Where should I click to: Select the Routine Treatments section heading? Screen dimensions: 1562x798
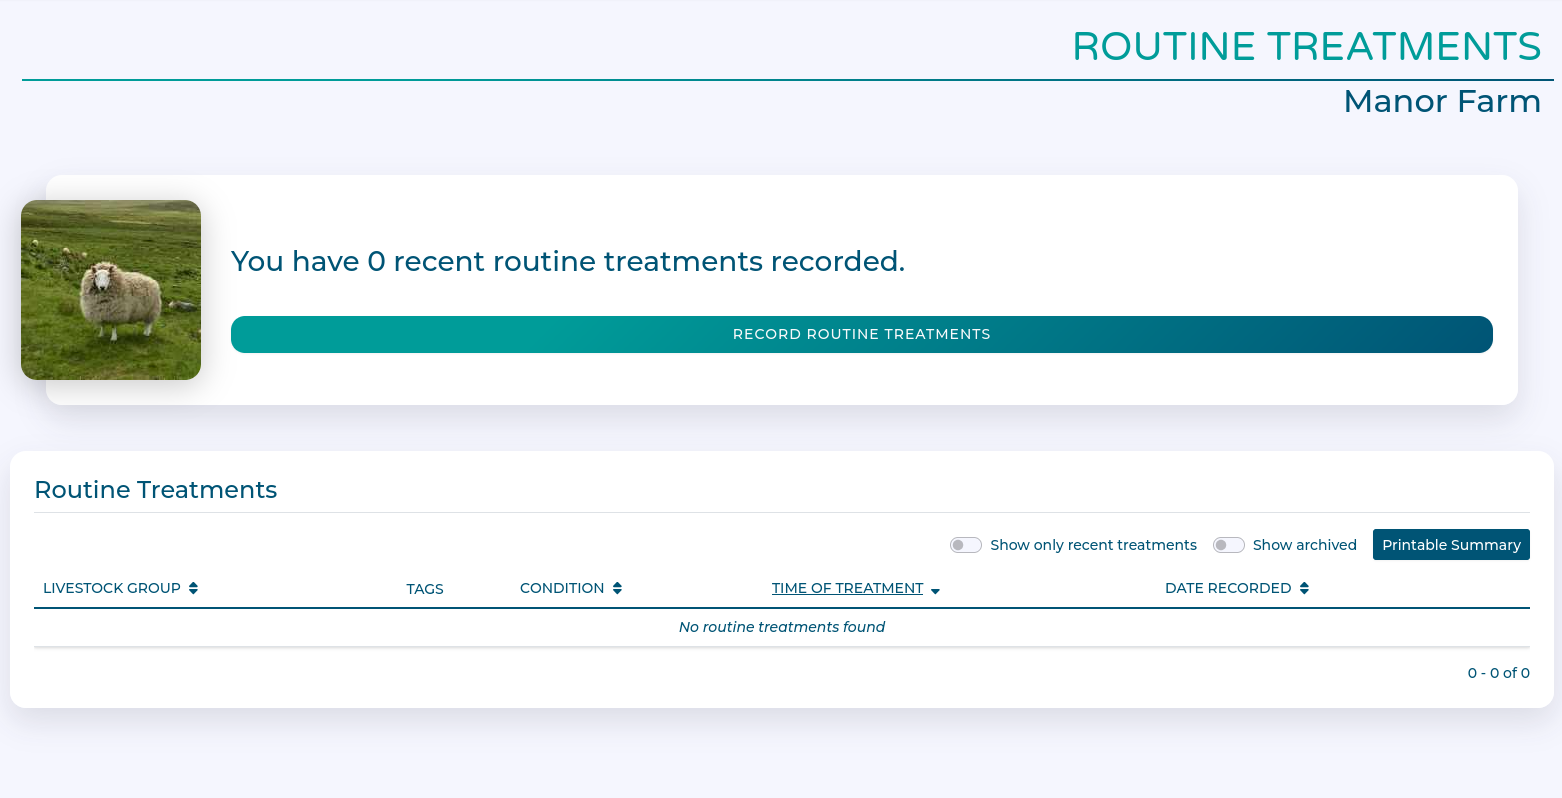coord(156,490)
